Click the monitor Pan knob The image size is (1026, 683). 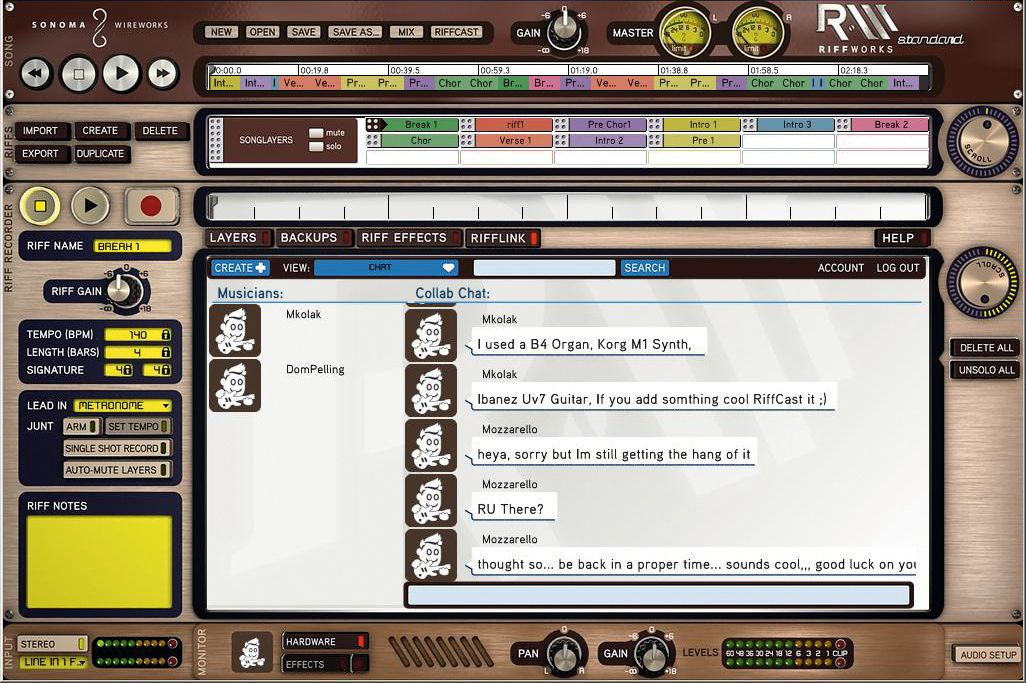point(563,652)
